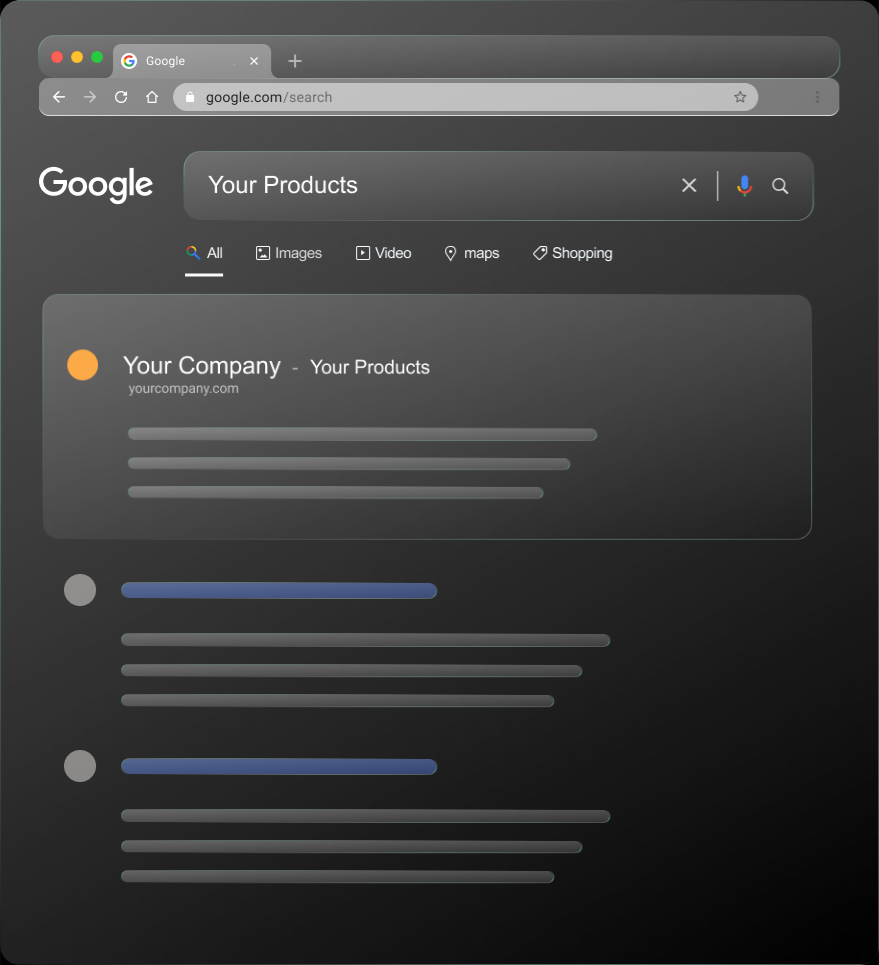The image size is (879, 965).
Task: Close the Google browser tab
Action: click(x=254, y=61)
